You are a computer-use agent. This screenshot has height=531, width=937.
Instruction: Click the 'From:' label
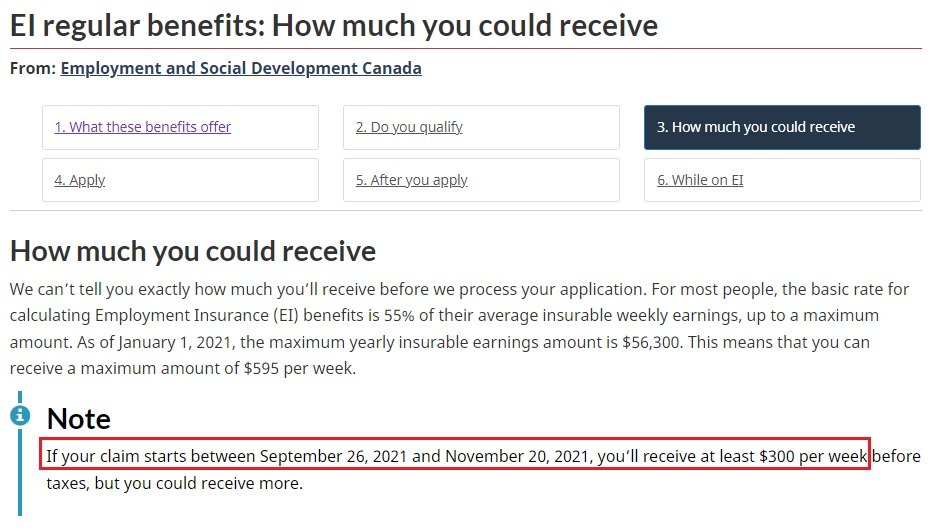click(x=33, y=68)
